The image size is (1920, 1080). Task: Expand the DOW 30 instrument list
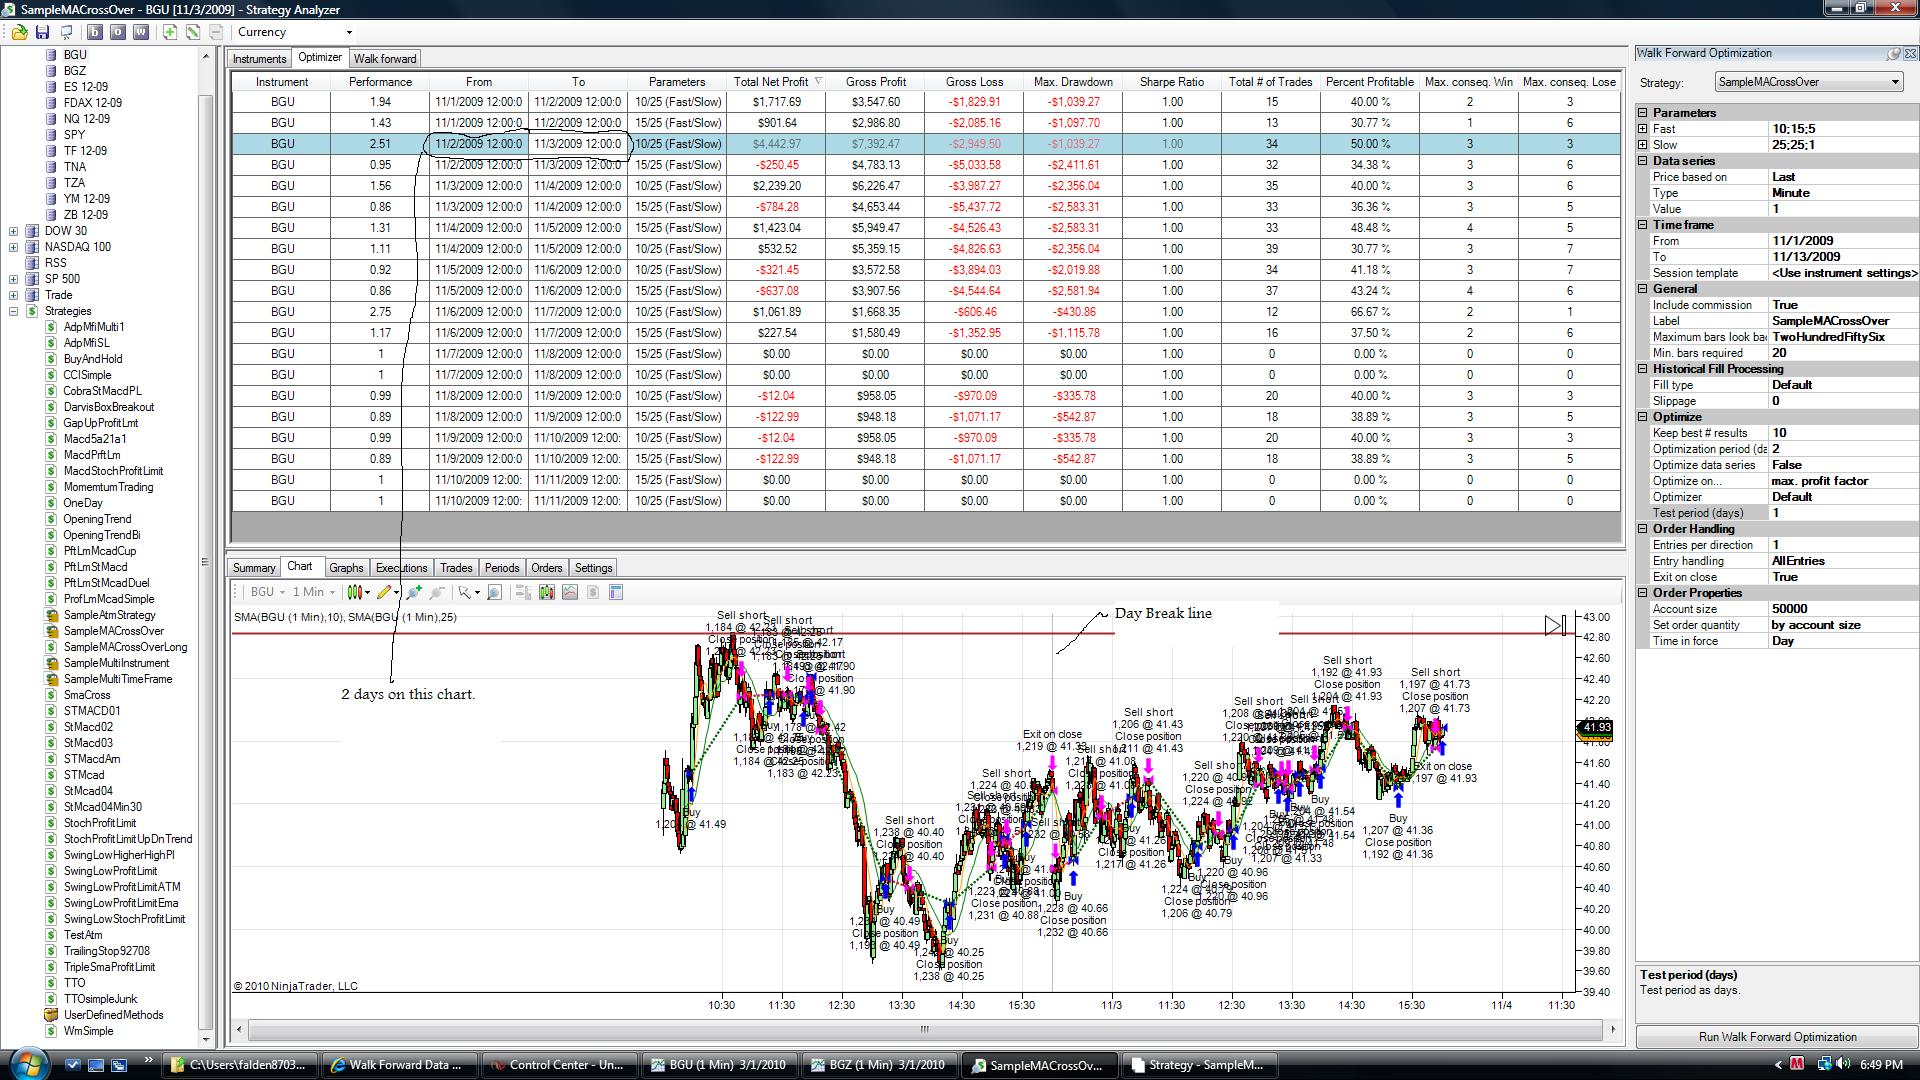point(13,231)
